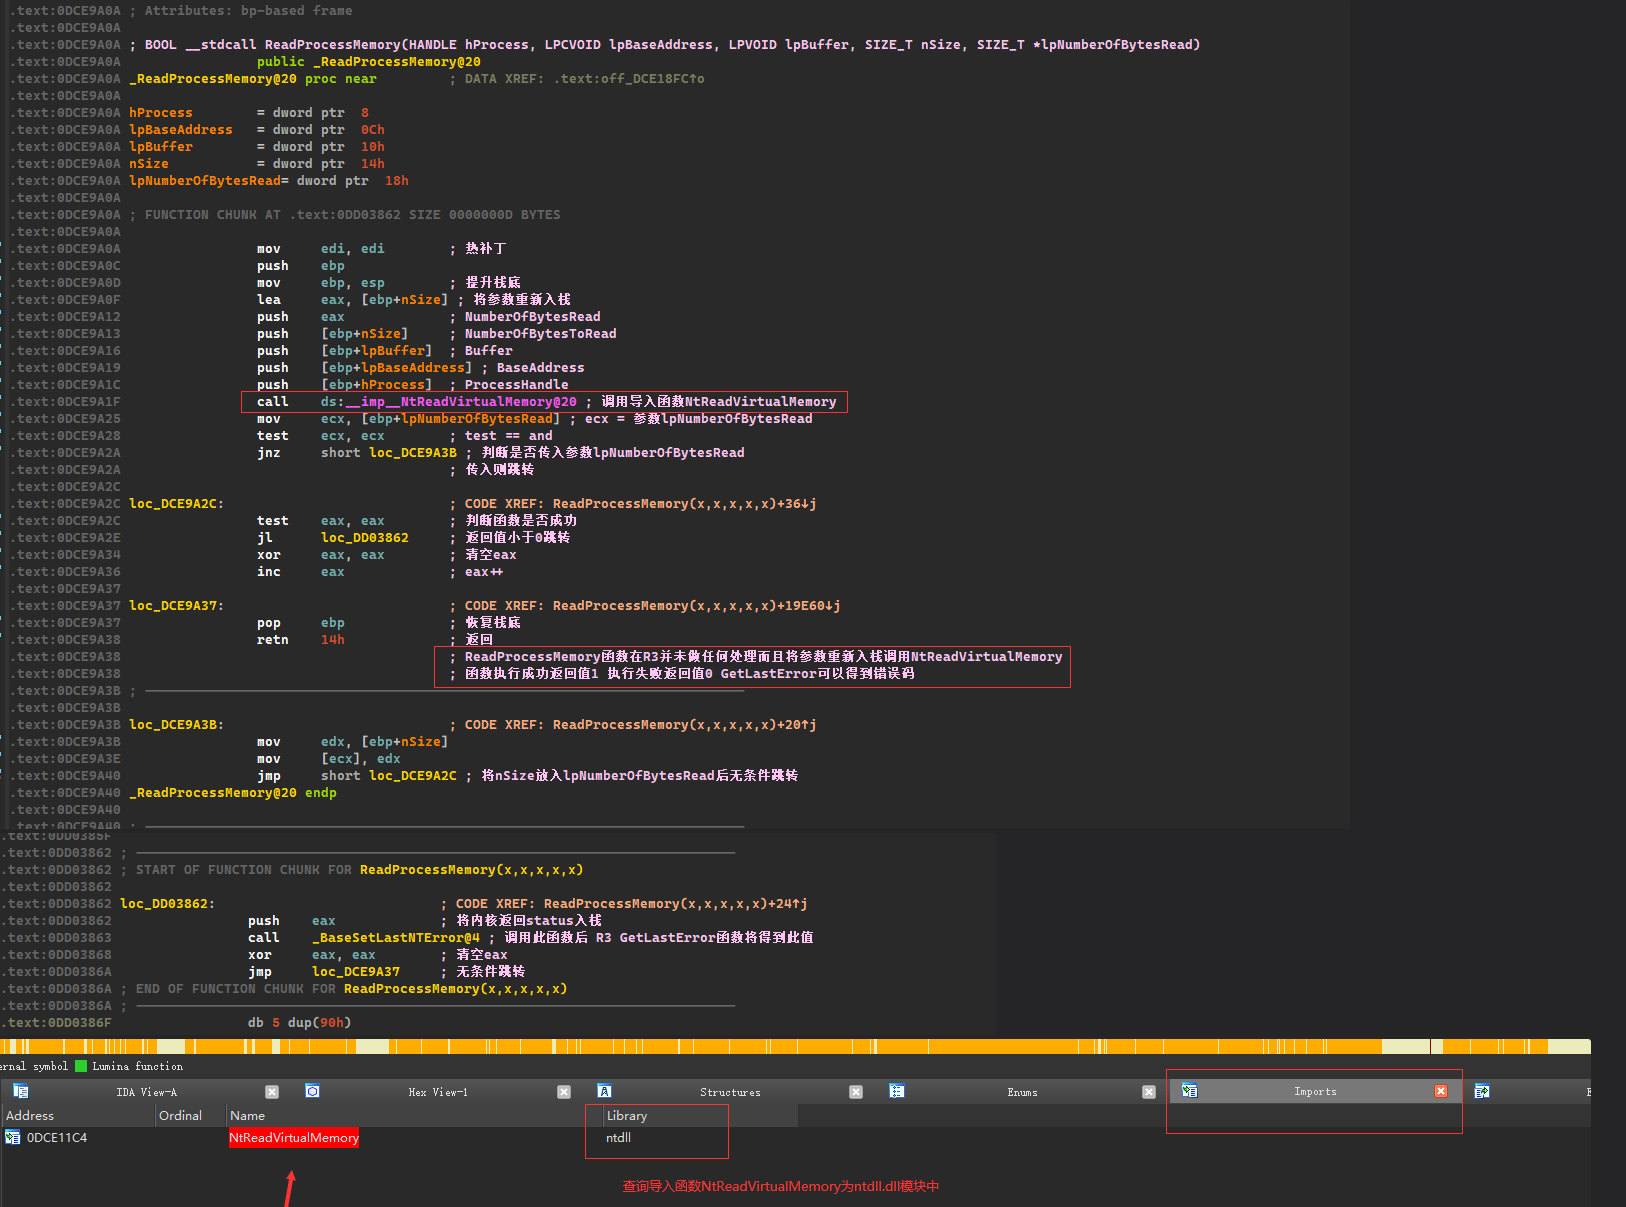This screenshot has height=1207, width=1626.
Task: Follow loc_DCE9A37 in the jmp instruction
Action: (x=356, y=972)
